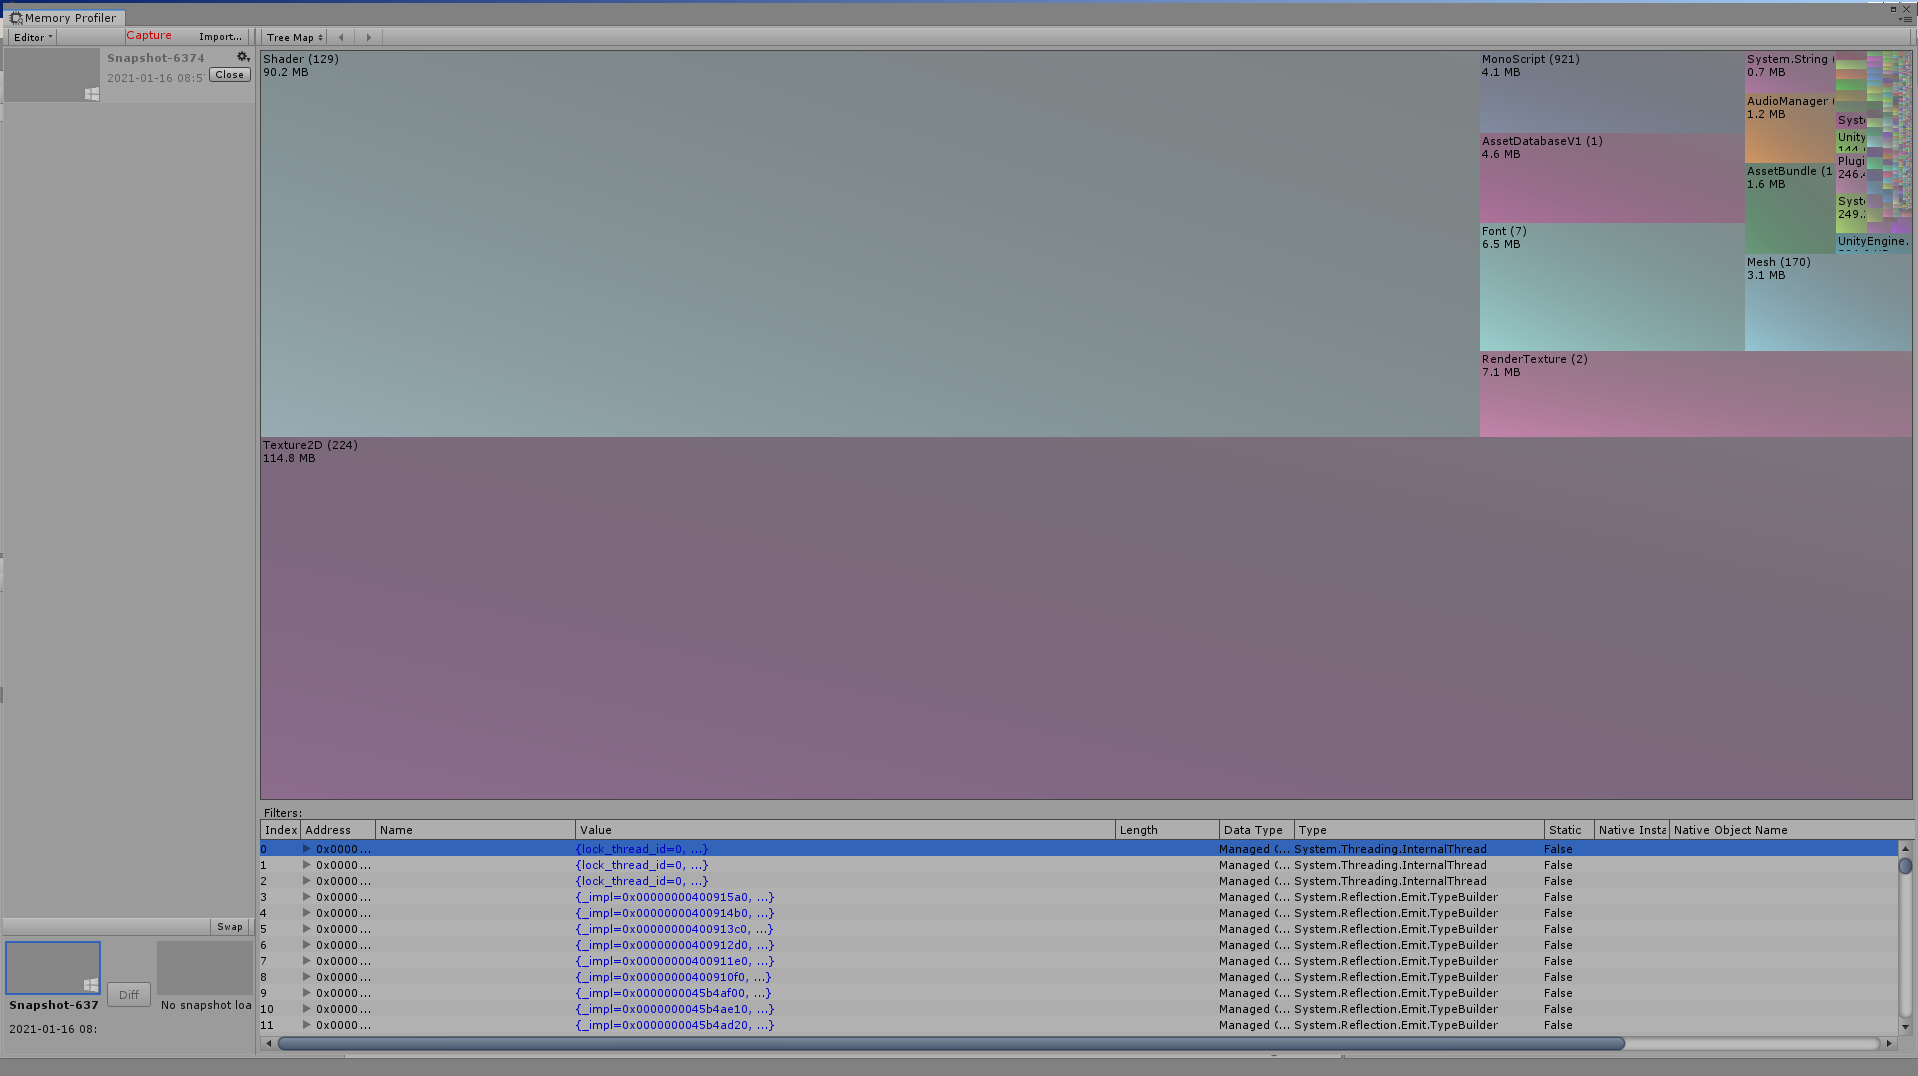Viewport: 1918px width, 1076px height.
Task: Select the Font (7) tree map block
Action: pyautogui.click(x=1612, y=287)
